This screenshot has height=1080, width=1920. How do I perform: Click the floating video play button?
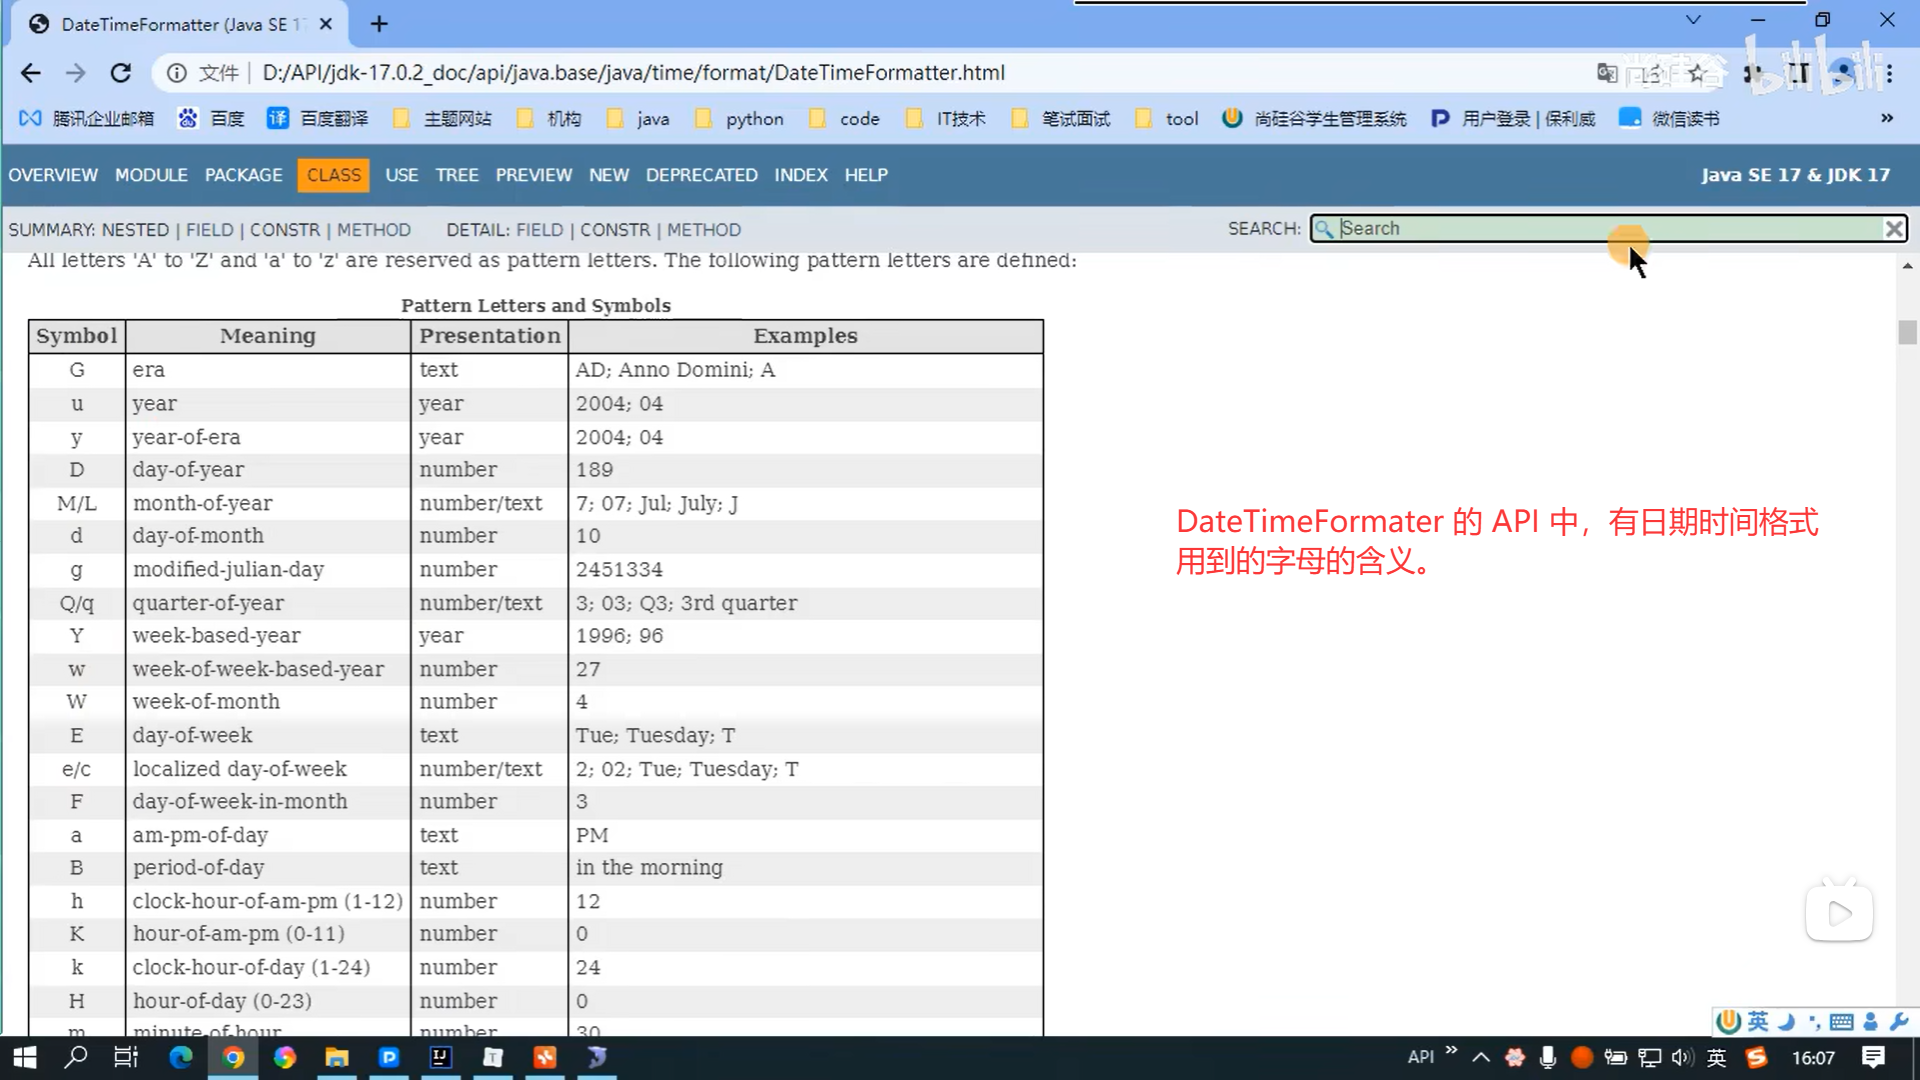click(x=1838, y=913)
